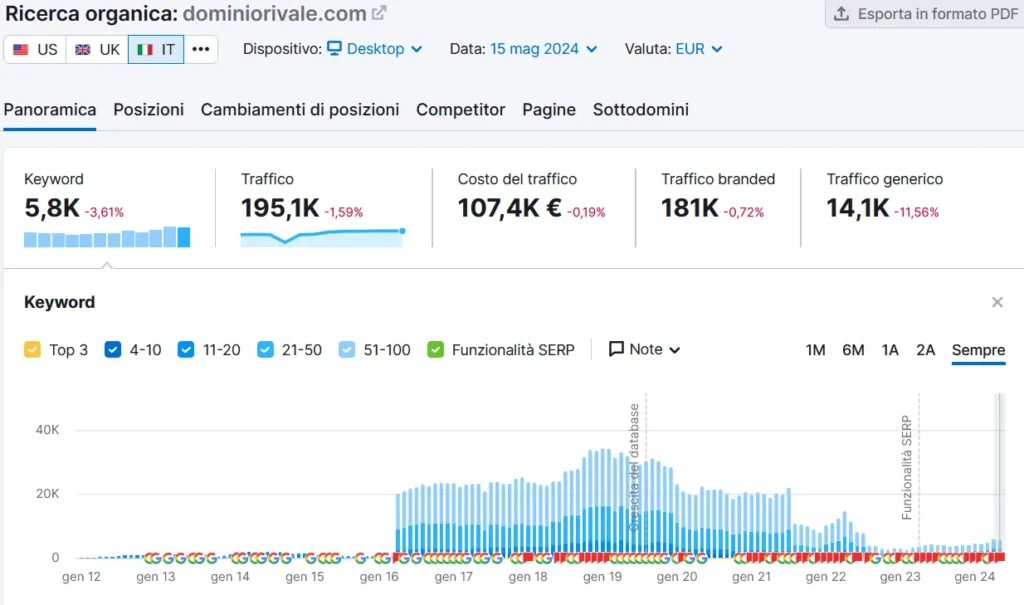Screen dimensions: 1024x605
Task: Select the US flag database
Action: [x=35, y=49]
